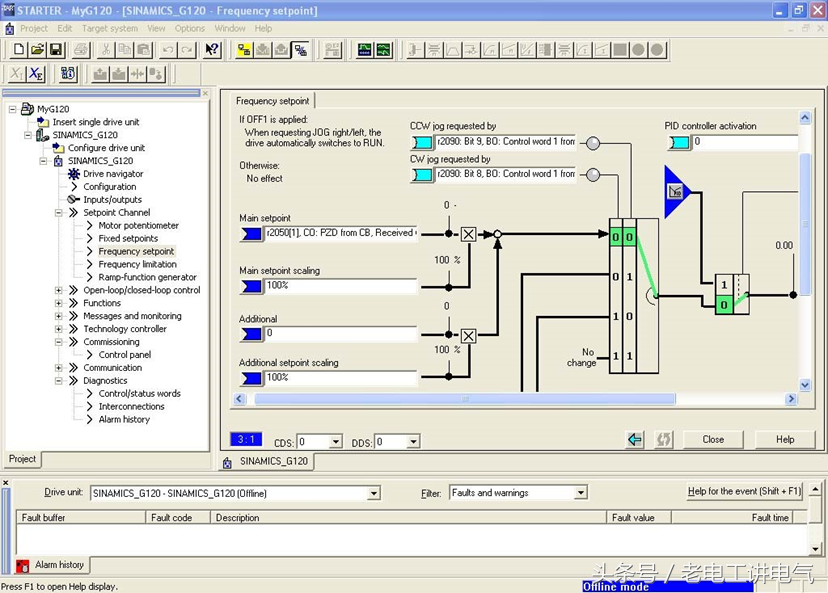Screen dimensions: 828x593
Task: Click the Save project toolbar icon
Action: [x=56, y=50]
